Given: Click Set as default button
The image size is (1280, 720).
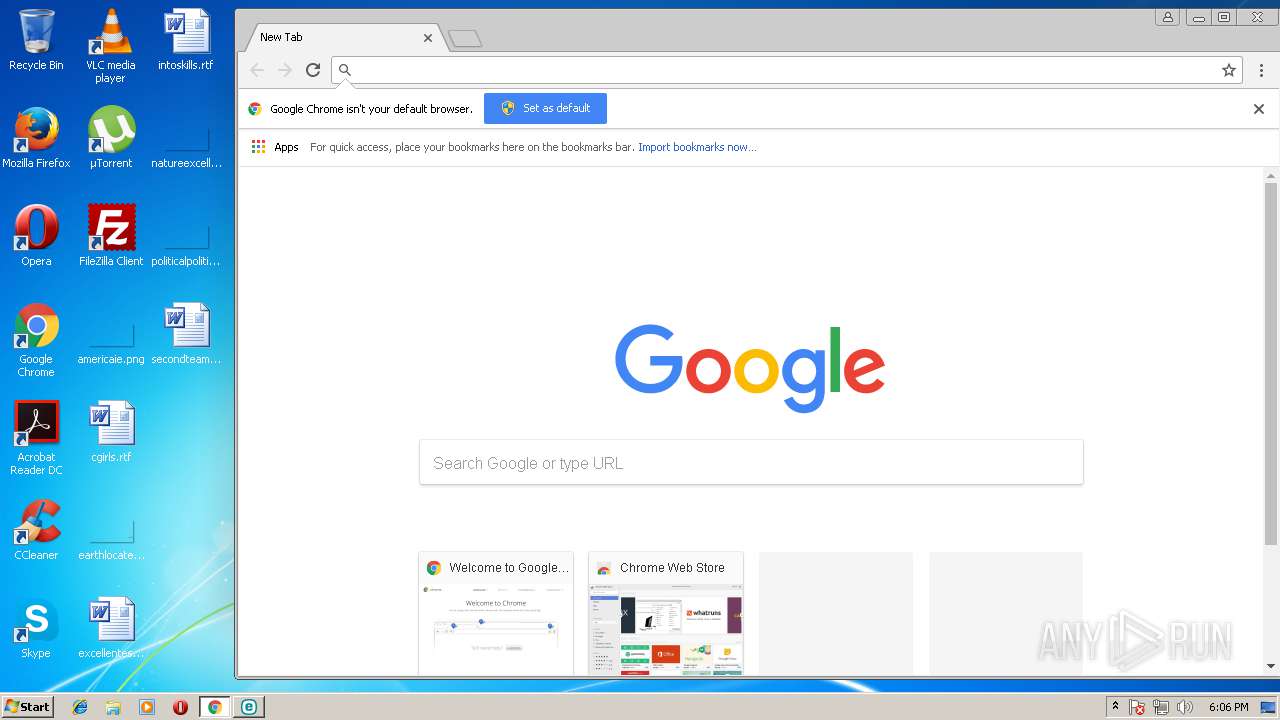Looking at the screenshot, I should pyautogui.click(x=545, y=108).
